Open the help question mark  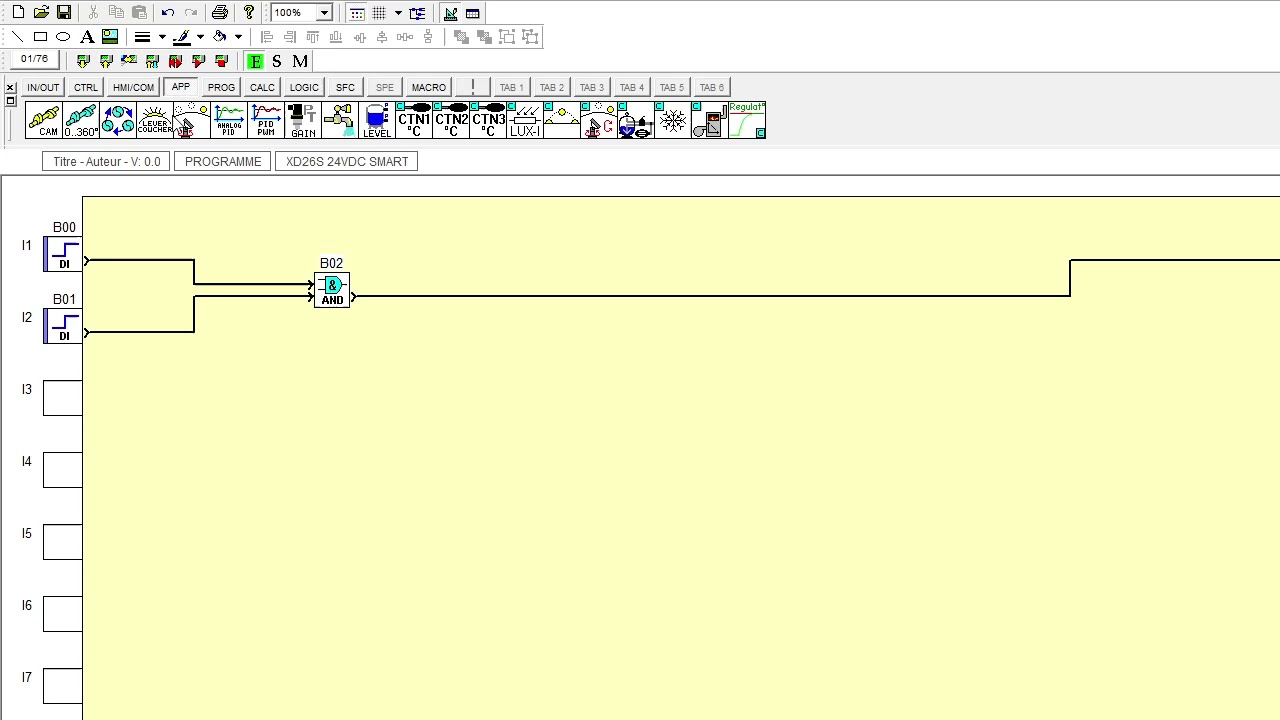(249, 13)
